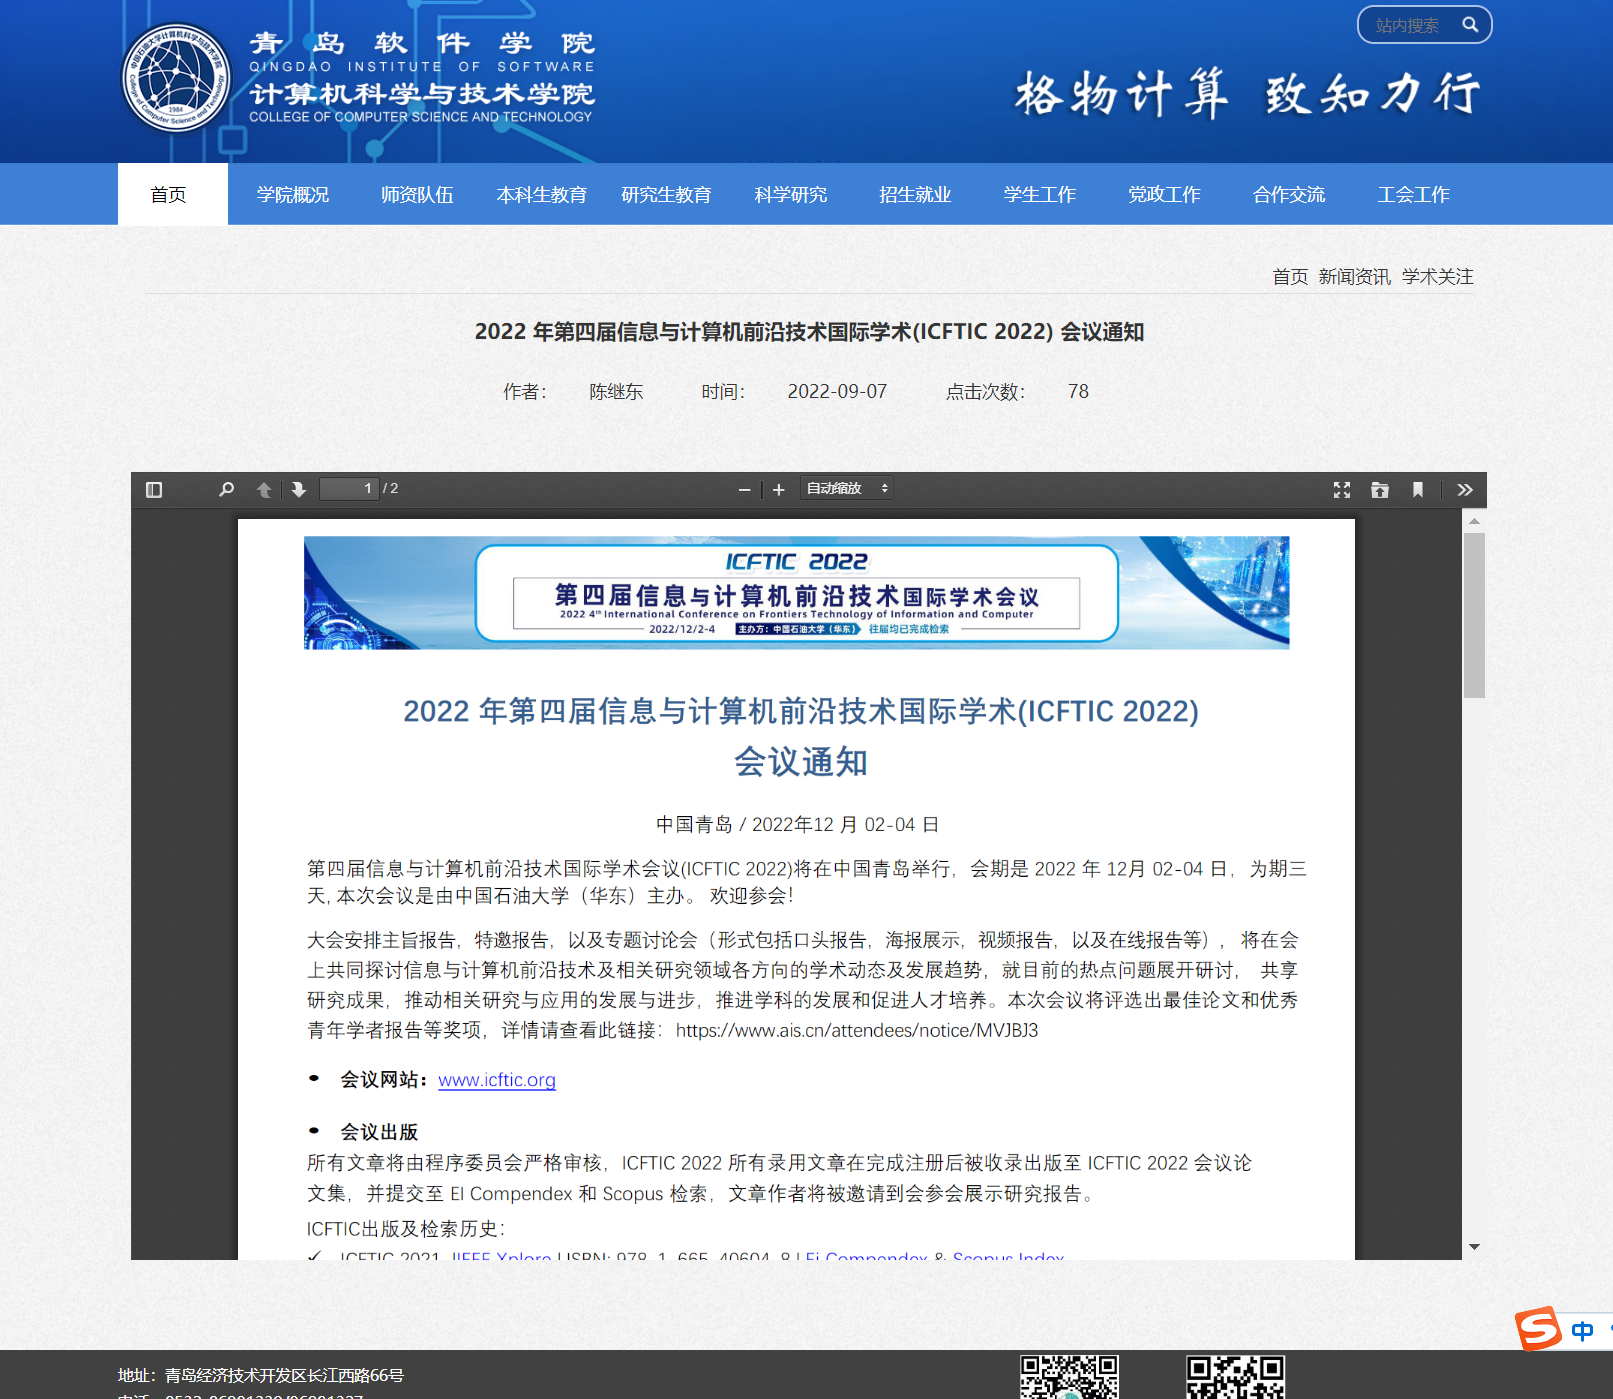Click the ICFTIC出版及检索历史 line

406,1229
